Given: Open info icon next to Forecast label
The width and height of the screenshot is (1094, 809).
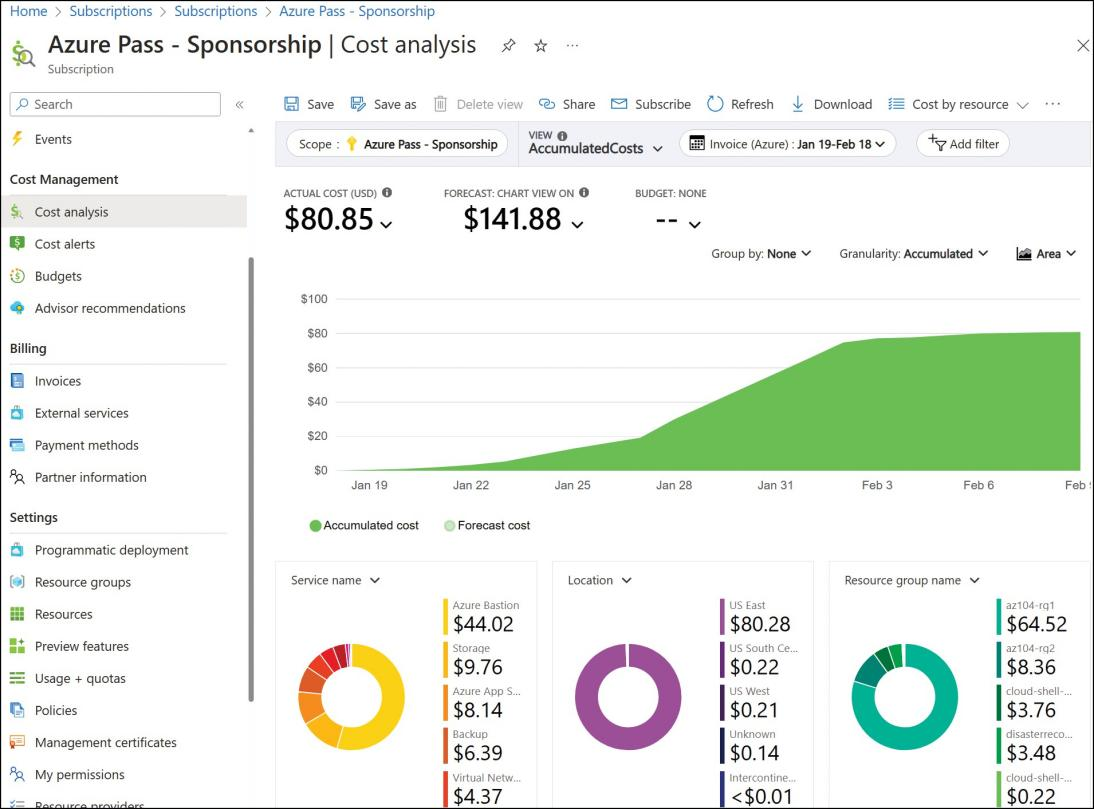Looking at the screenshot, I should pos(584,192).
